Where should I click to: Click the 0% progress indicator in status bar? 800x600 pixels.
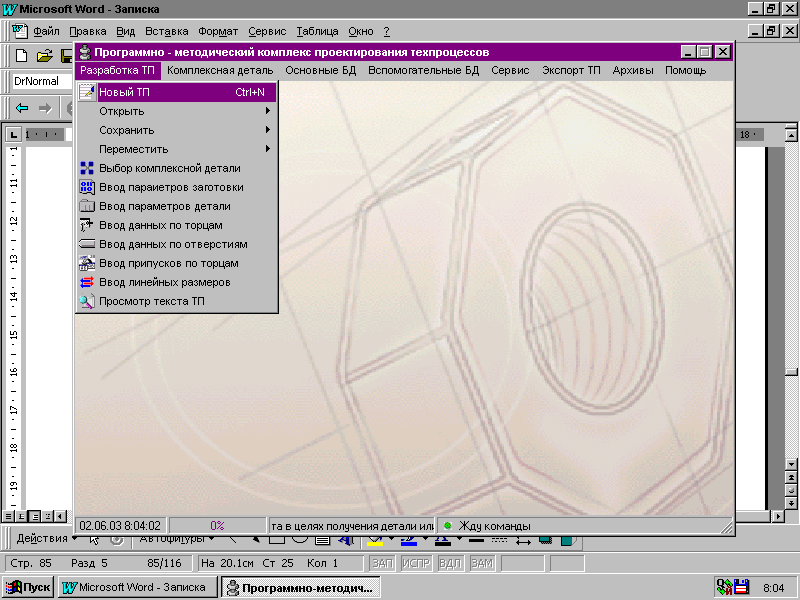pyautogui.click(x=217, y=525)
